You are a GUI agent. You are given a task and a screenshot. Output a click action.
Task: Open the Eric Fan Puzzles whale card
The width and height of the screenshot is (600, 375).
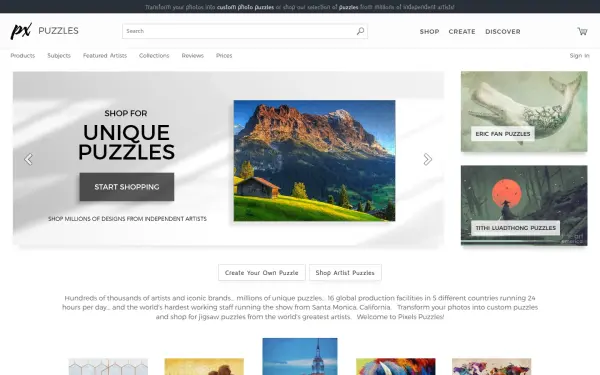(524, 111)
